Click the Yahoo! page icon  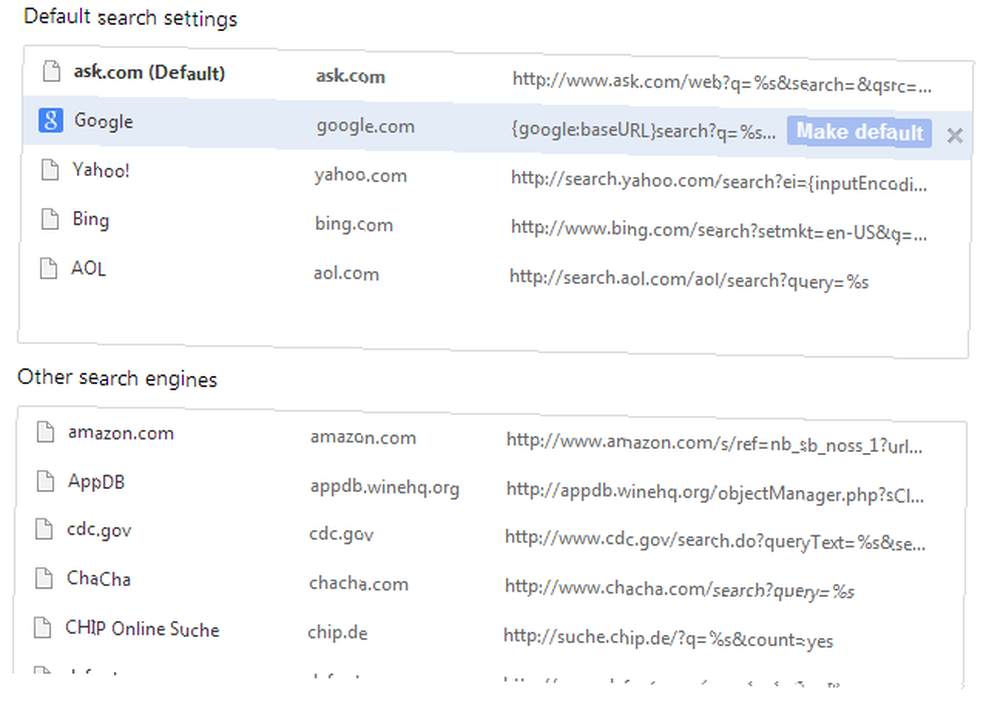pyautogui.click(x=50, y=170)
